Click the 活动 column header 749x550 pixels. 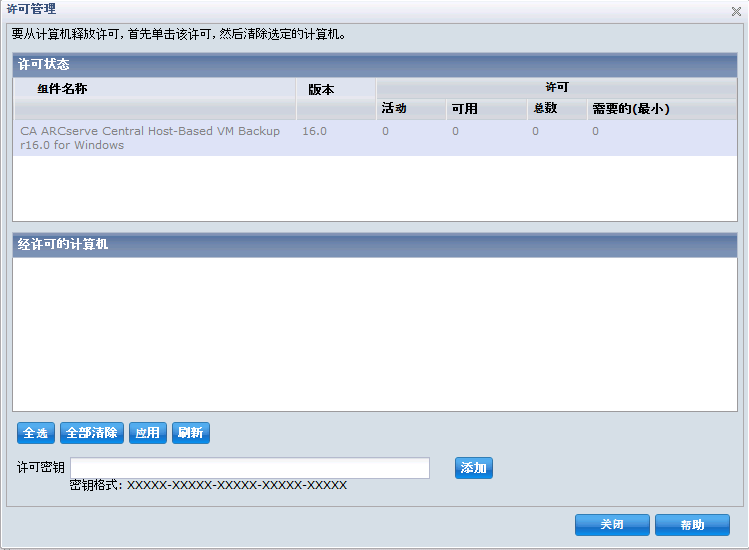pos(411,109)
